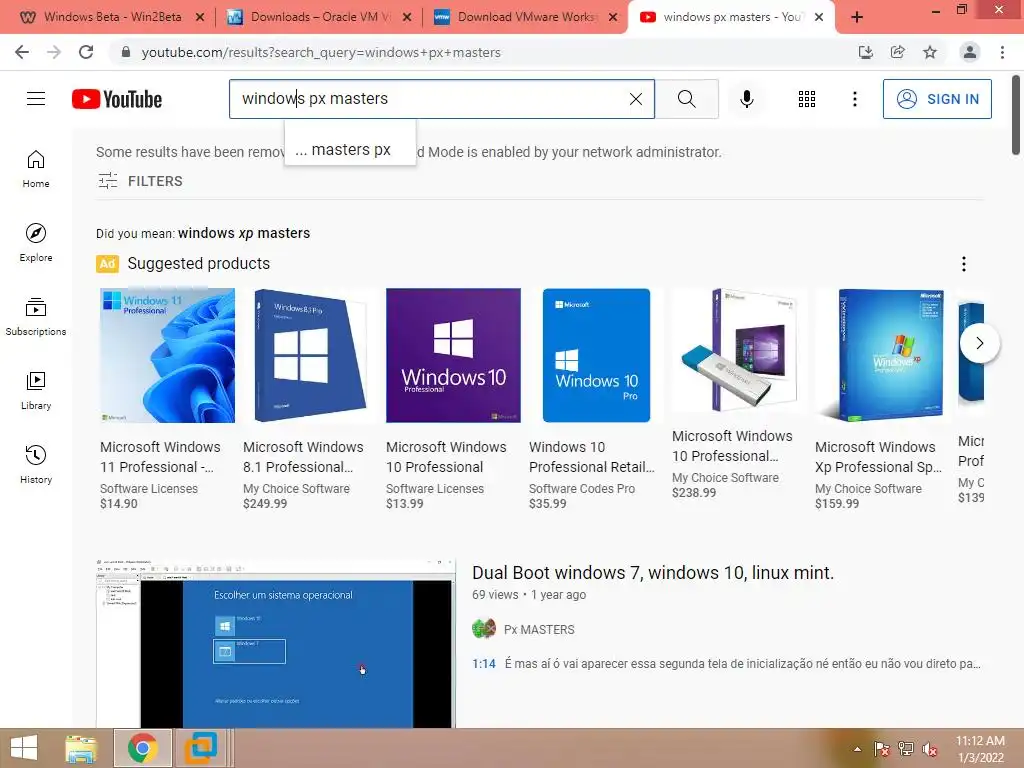This screenshot has height=768, width=1024.
Task: Open the YouTube apps grid icon
Action: [x=807, y=99]
